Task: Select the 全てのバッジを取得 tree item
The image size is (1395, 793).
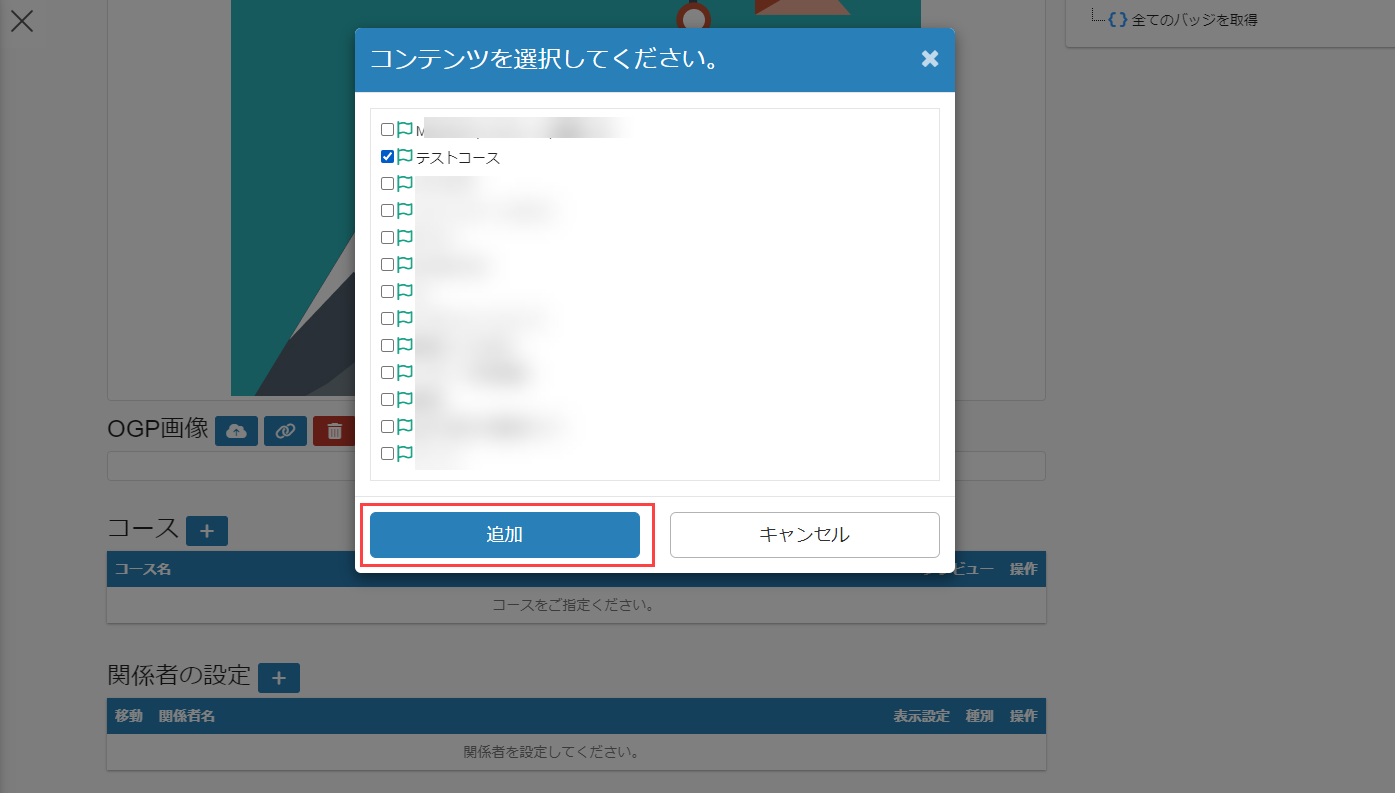Action: (x=1194, y=19)
